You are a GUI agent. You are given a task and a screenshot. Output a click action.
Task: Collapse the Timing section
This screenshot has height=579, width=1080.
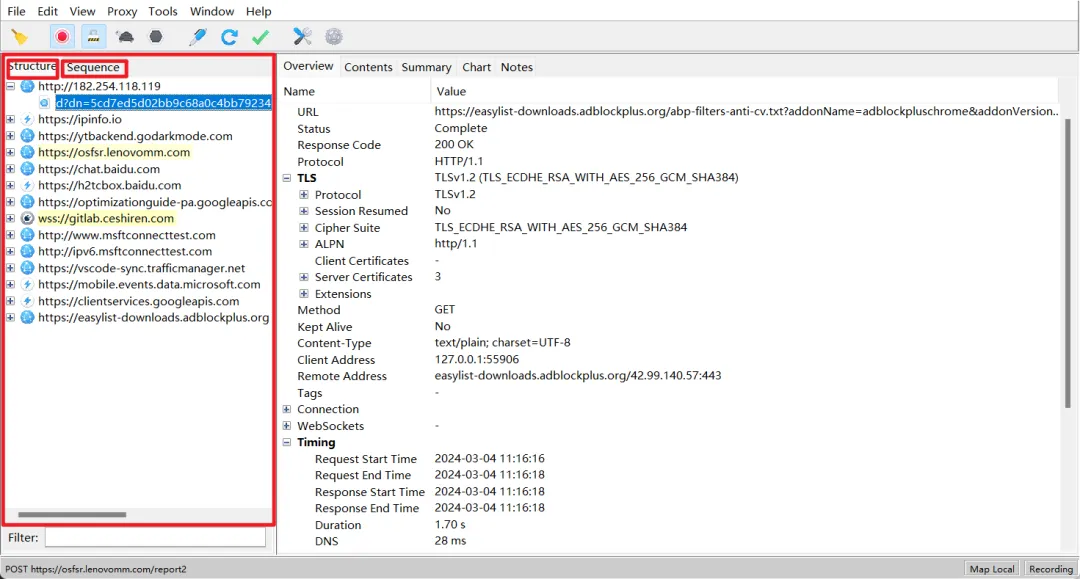pos(287,442)
